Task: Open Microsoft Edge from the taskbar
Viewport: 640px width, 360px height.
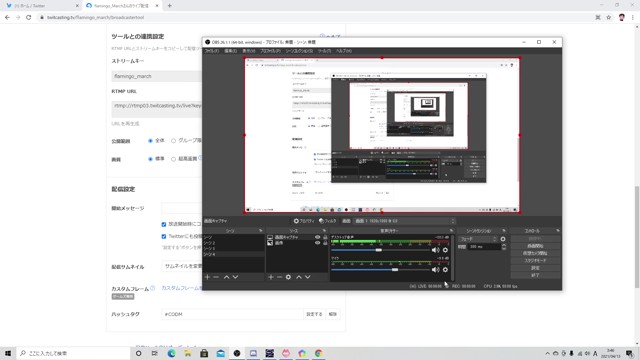Action: (171, 353)
